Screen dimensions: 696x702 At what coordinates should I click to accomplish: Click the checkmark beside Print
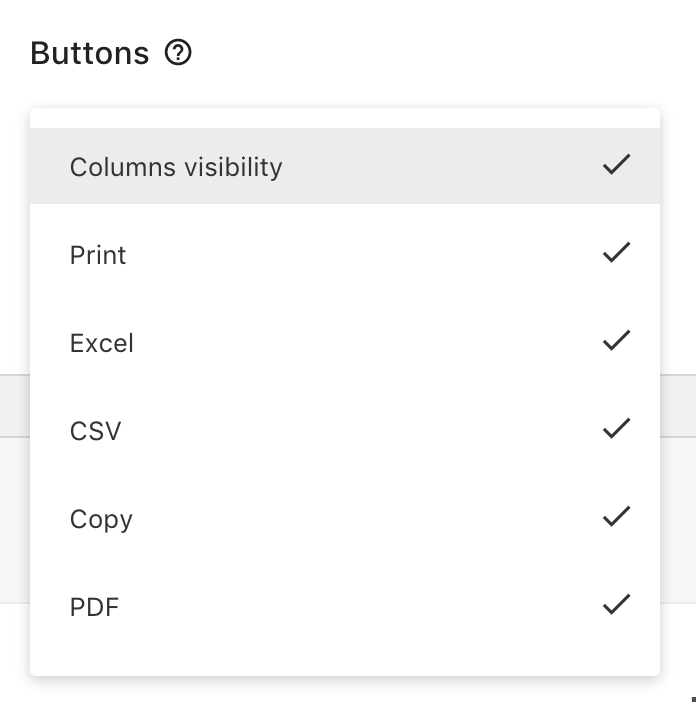616,252
